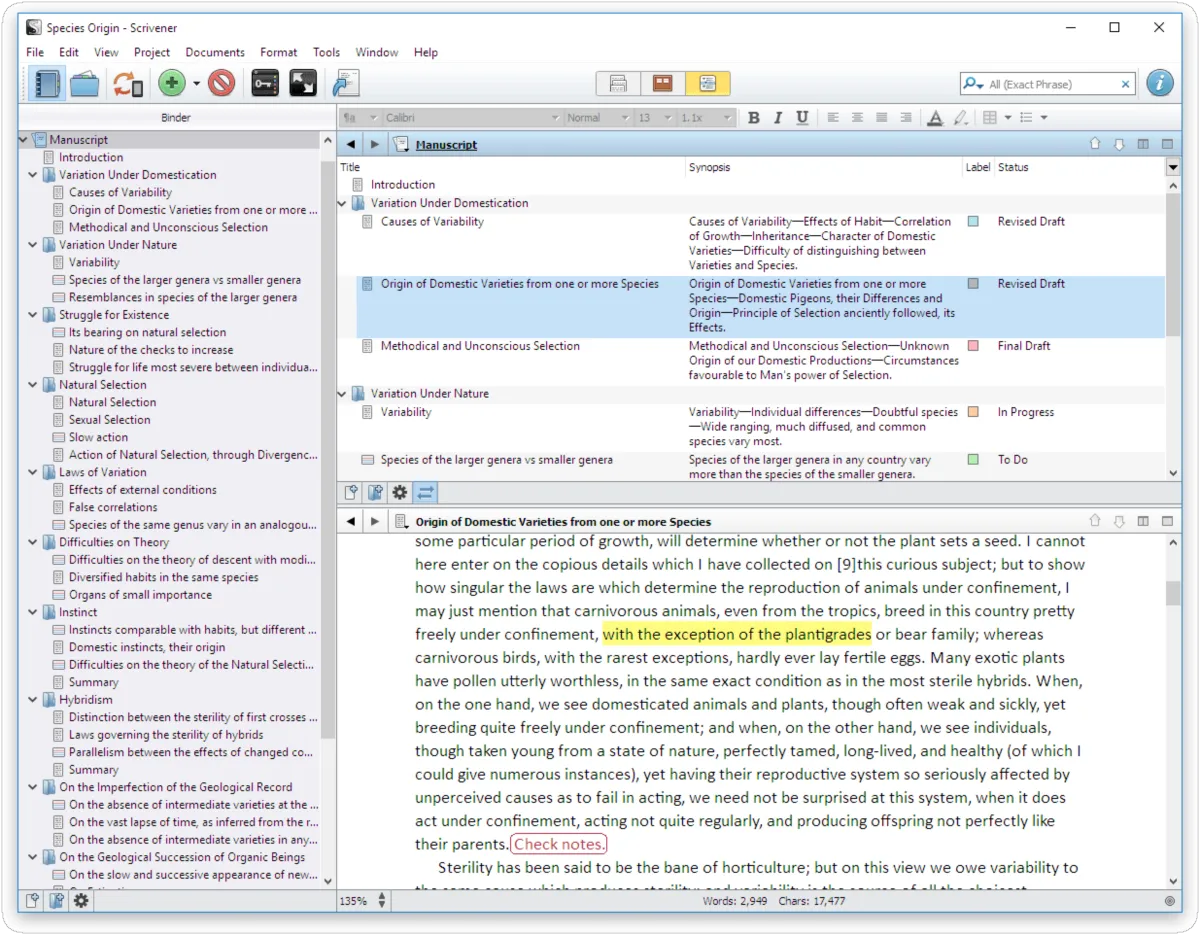Click the Compile icon in toolbar
Screen dimensions: 1200x935
(x=346, y=84)
